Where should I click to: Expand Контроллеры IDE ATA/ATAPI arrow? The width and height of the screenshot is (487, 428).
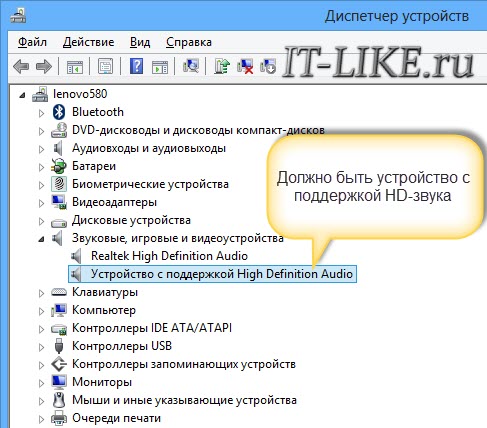point(41,329)
